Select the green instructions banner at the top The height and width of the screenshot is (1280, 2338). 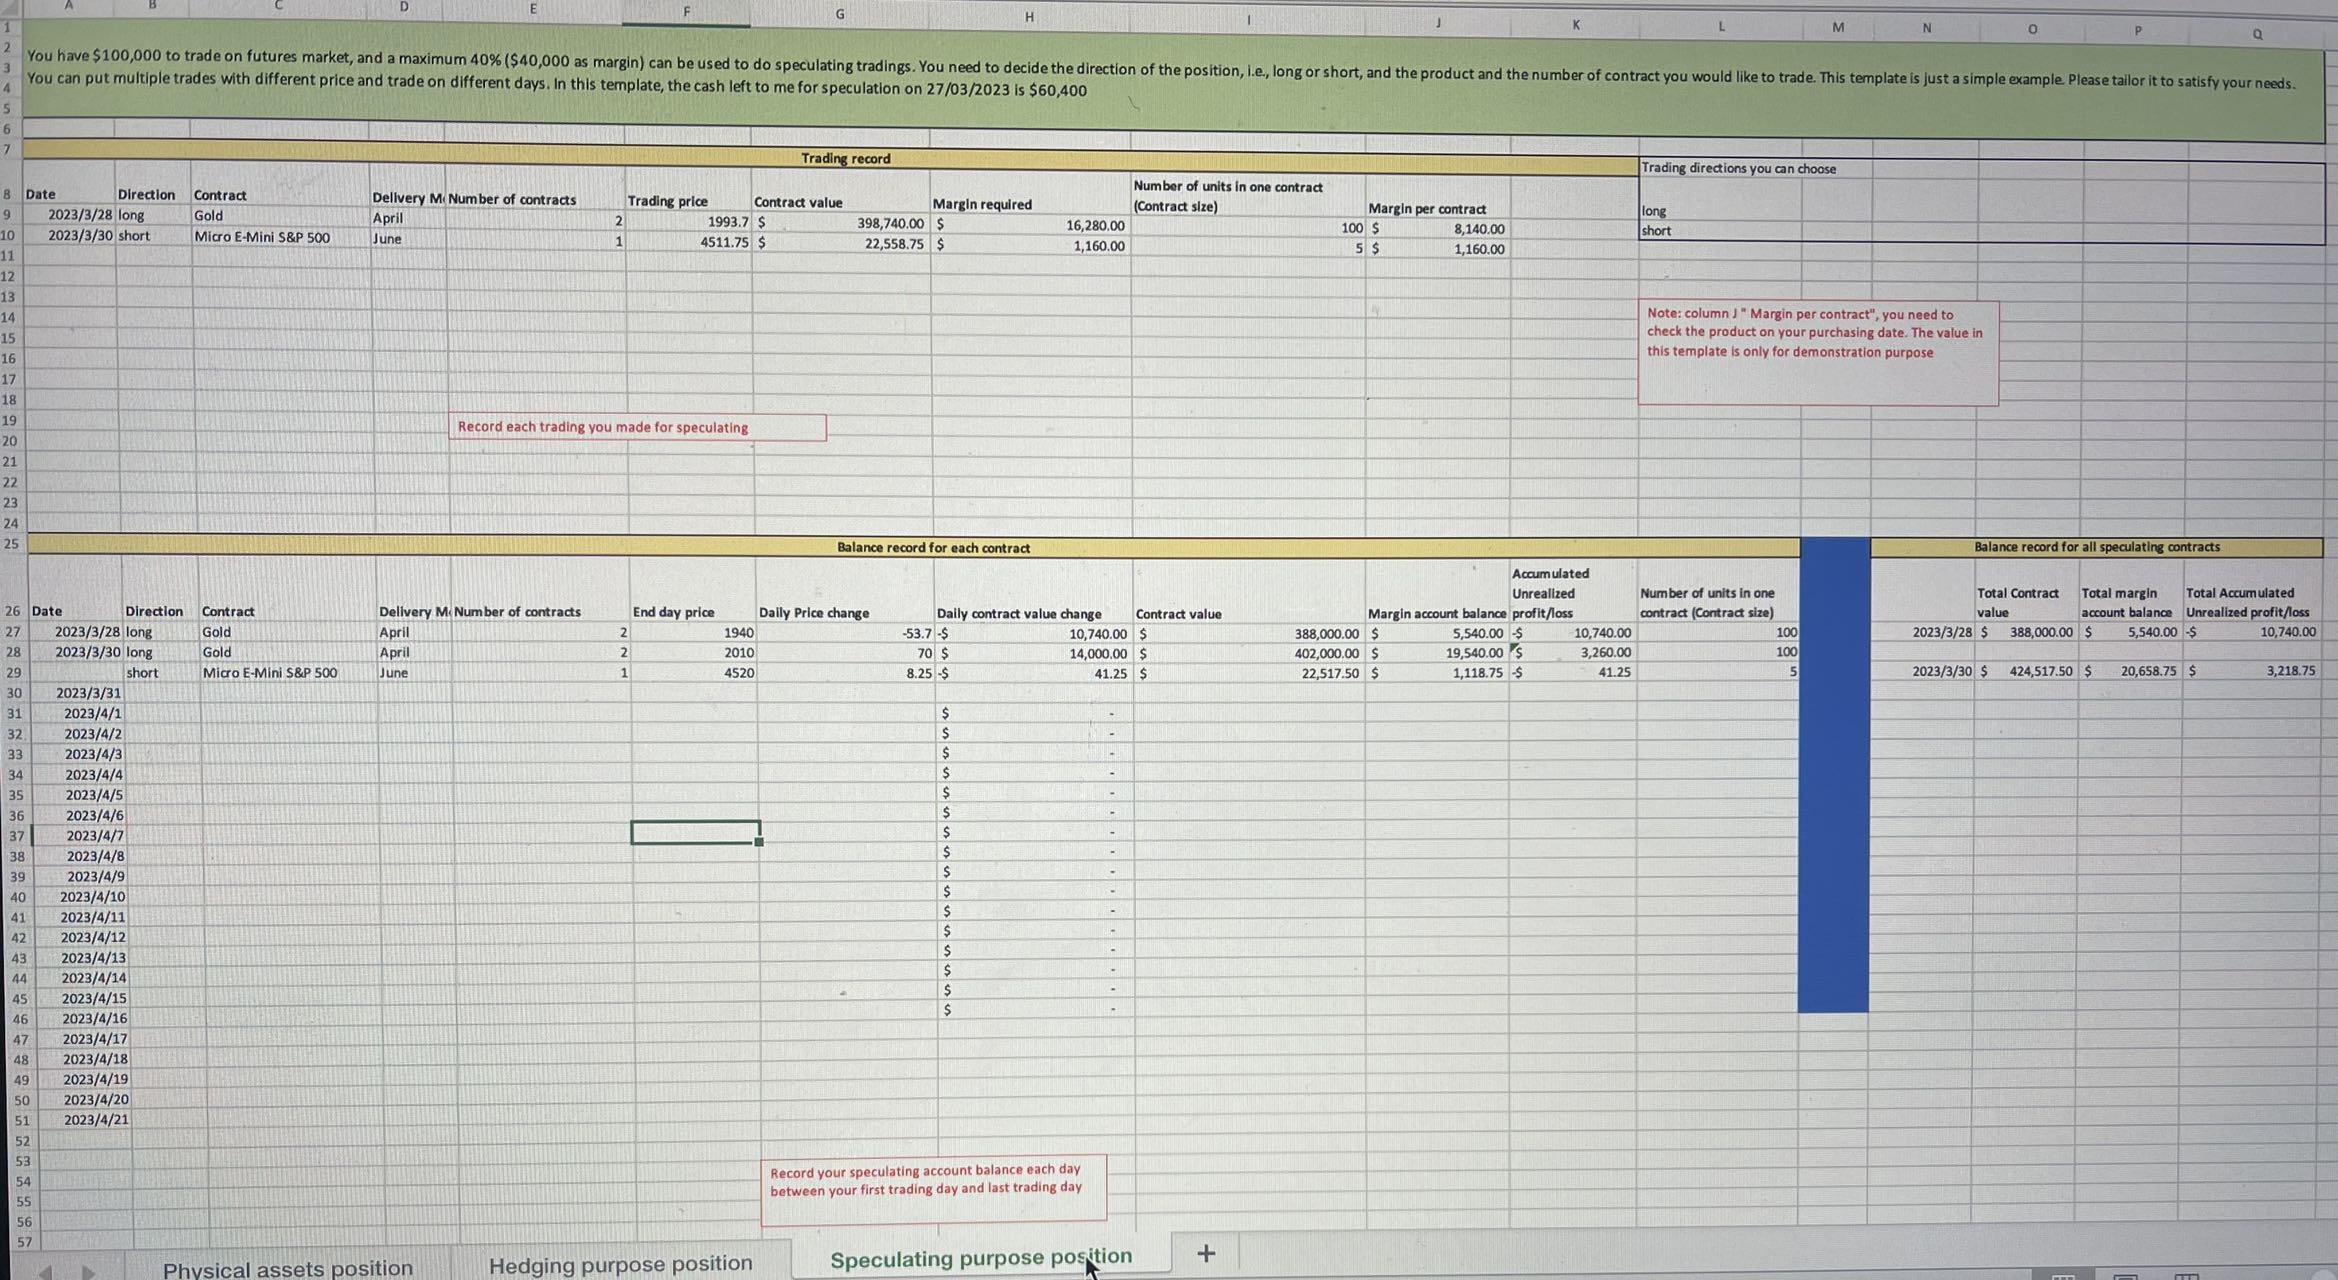(x=1170, y=75)
